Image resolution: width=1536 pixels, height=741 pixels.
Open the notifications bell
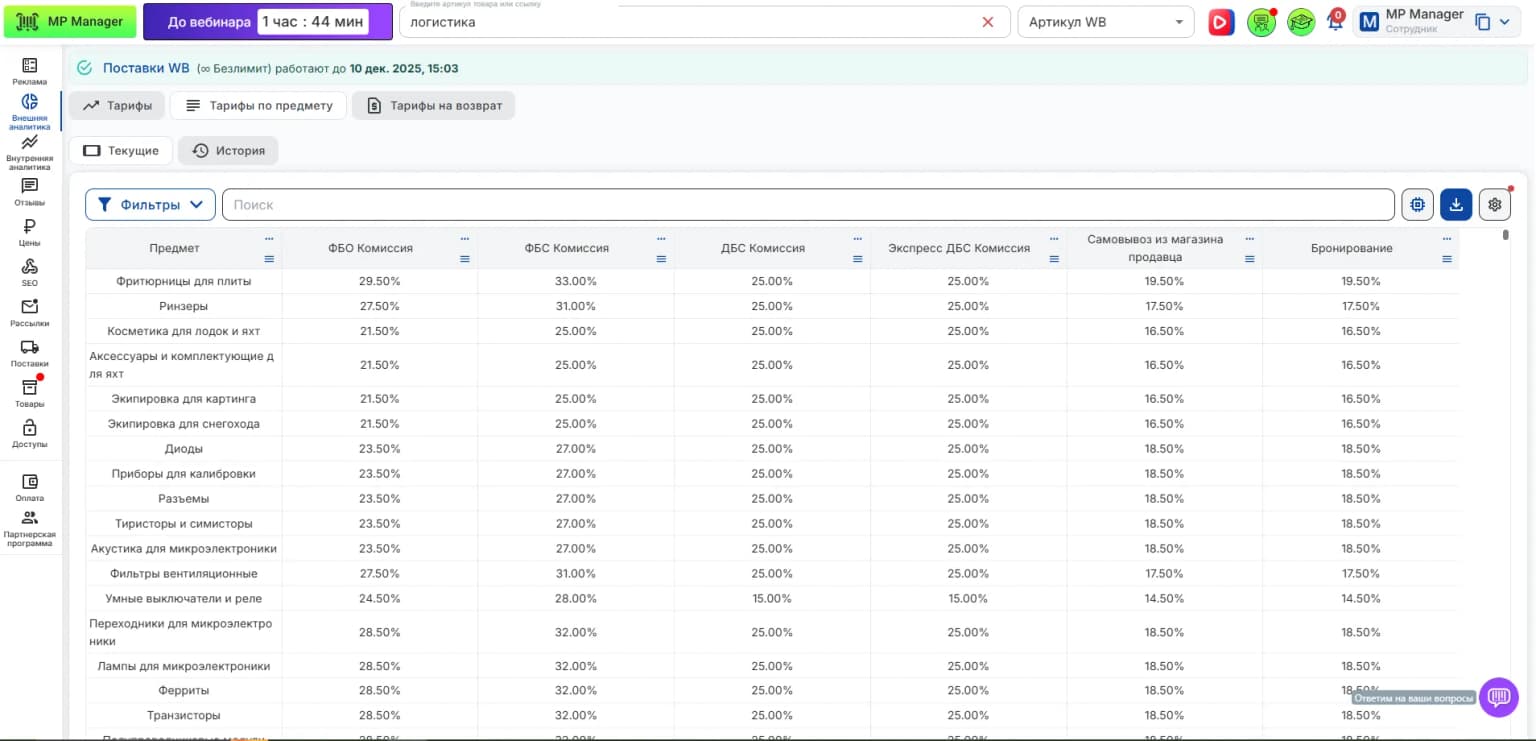[x=1335, y=21]
